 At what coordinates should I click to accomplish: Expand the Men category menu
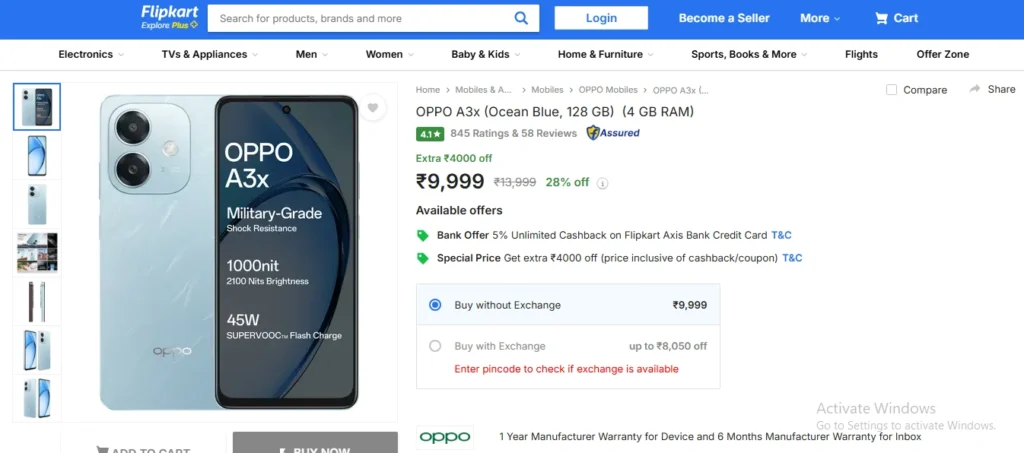click(x=311, y=54)
